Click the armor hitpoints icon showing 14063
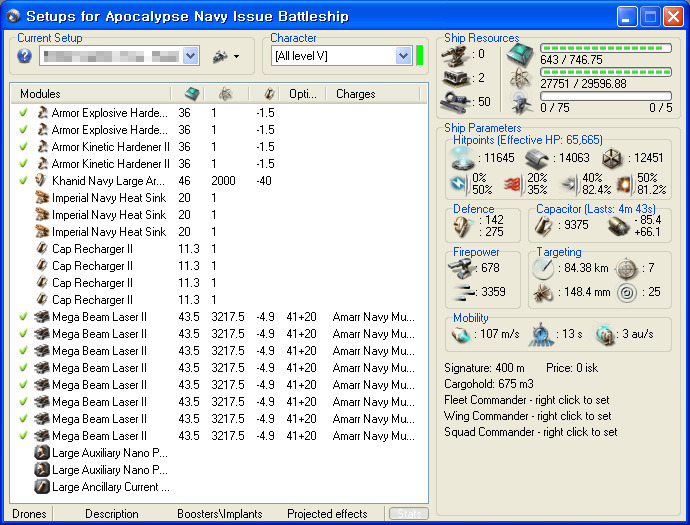This screenshot has height=525, width=690. (537, 159)
